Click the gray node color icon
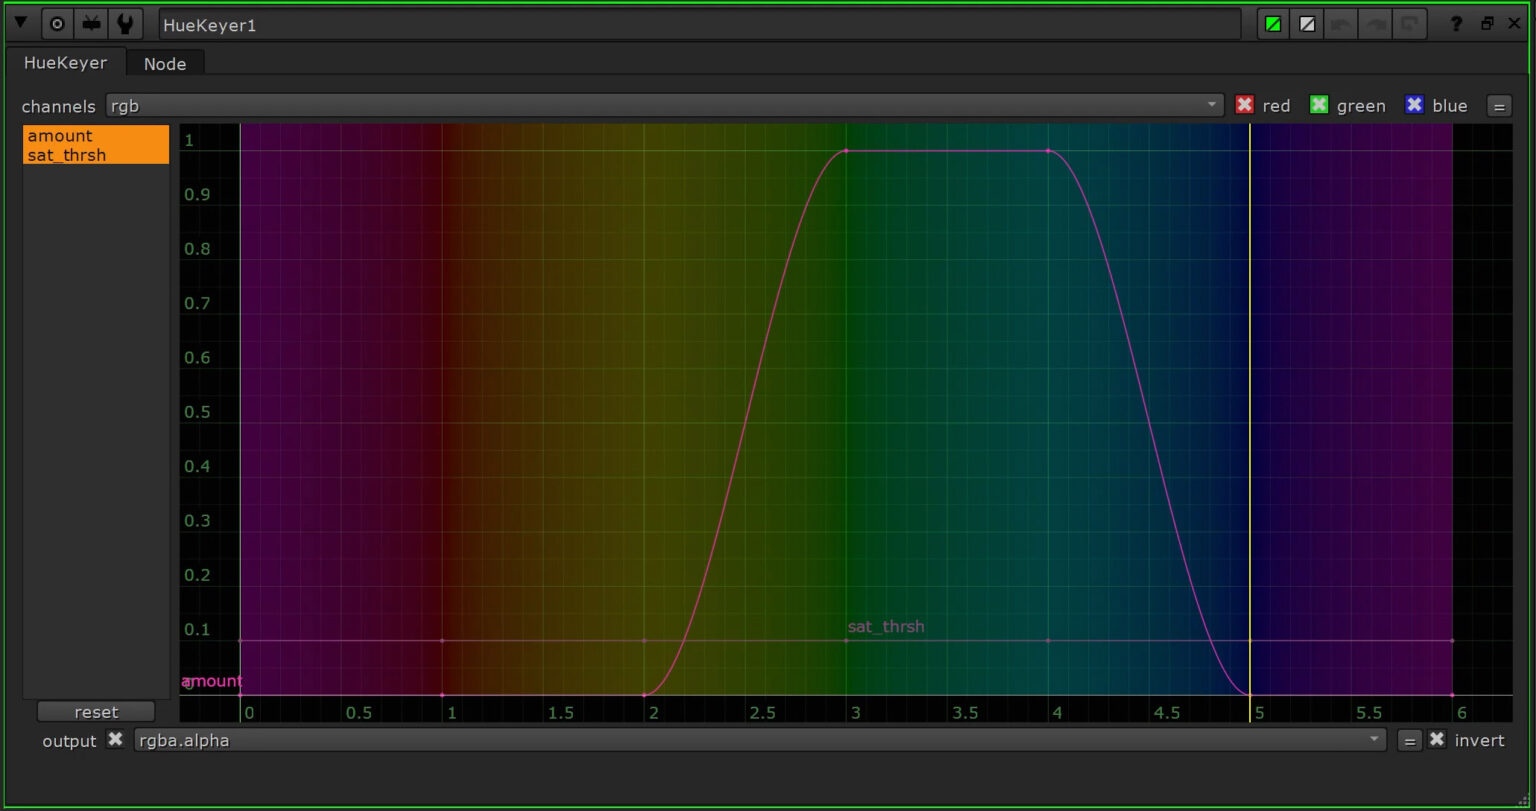The height and width of the screenshot is (811, 1536). point(1307,24)
